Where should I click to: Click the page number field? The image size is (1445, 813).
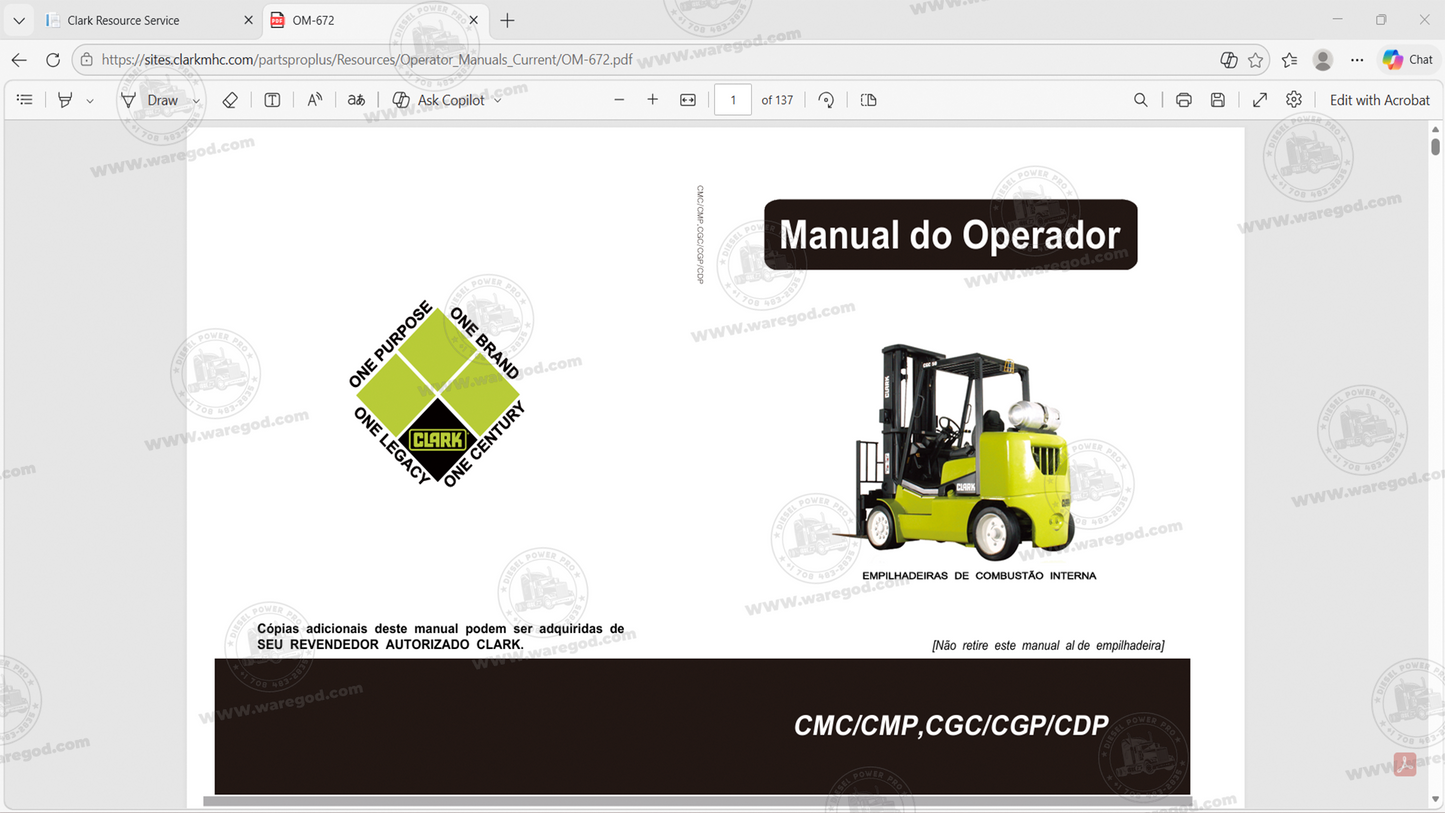tap(733, 100)
